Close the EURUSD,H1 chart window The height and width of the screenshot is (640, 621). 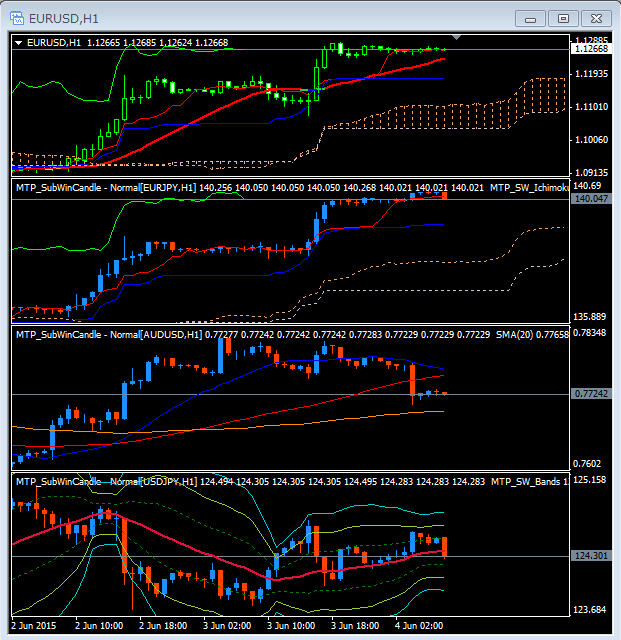click(597, 19)
